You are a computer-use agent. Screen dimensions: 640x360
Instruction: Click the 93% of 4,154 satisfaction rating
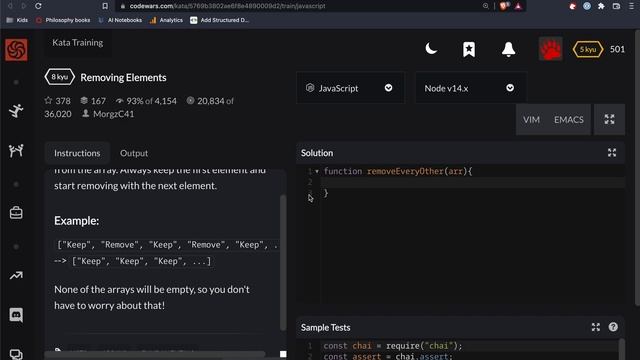146,101
